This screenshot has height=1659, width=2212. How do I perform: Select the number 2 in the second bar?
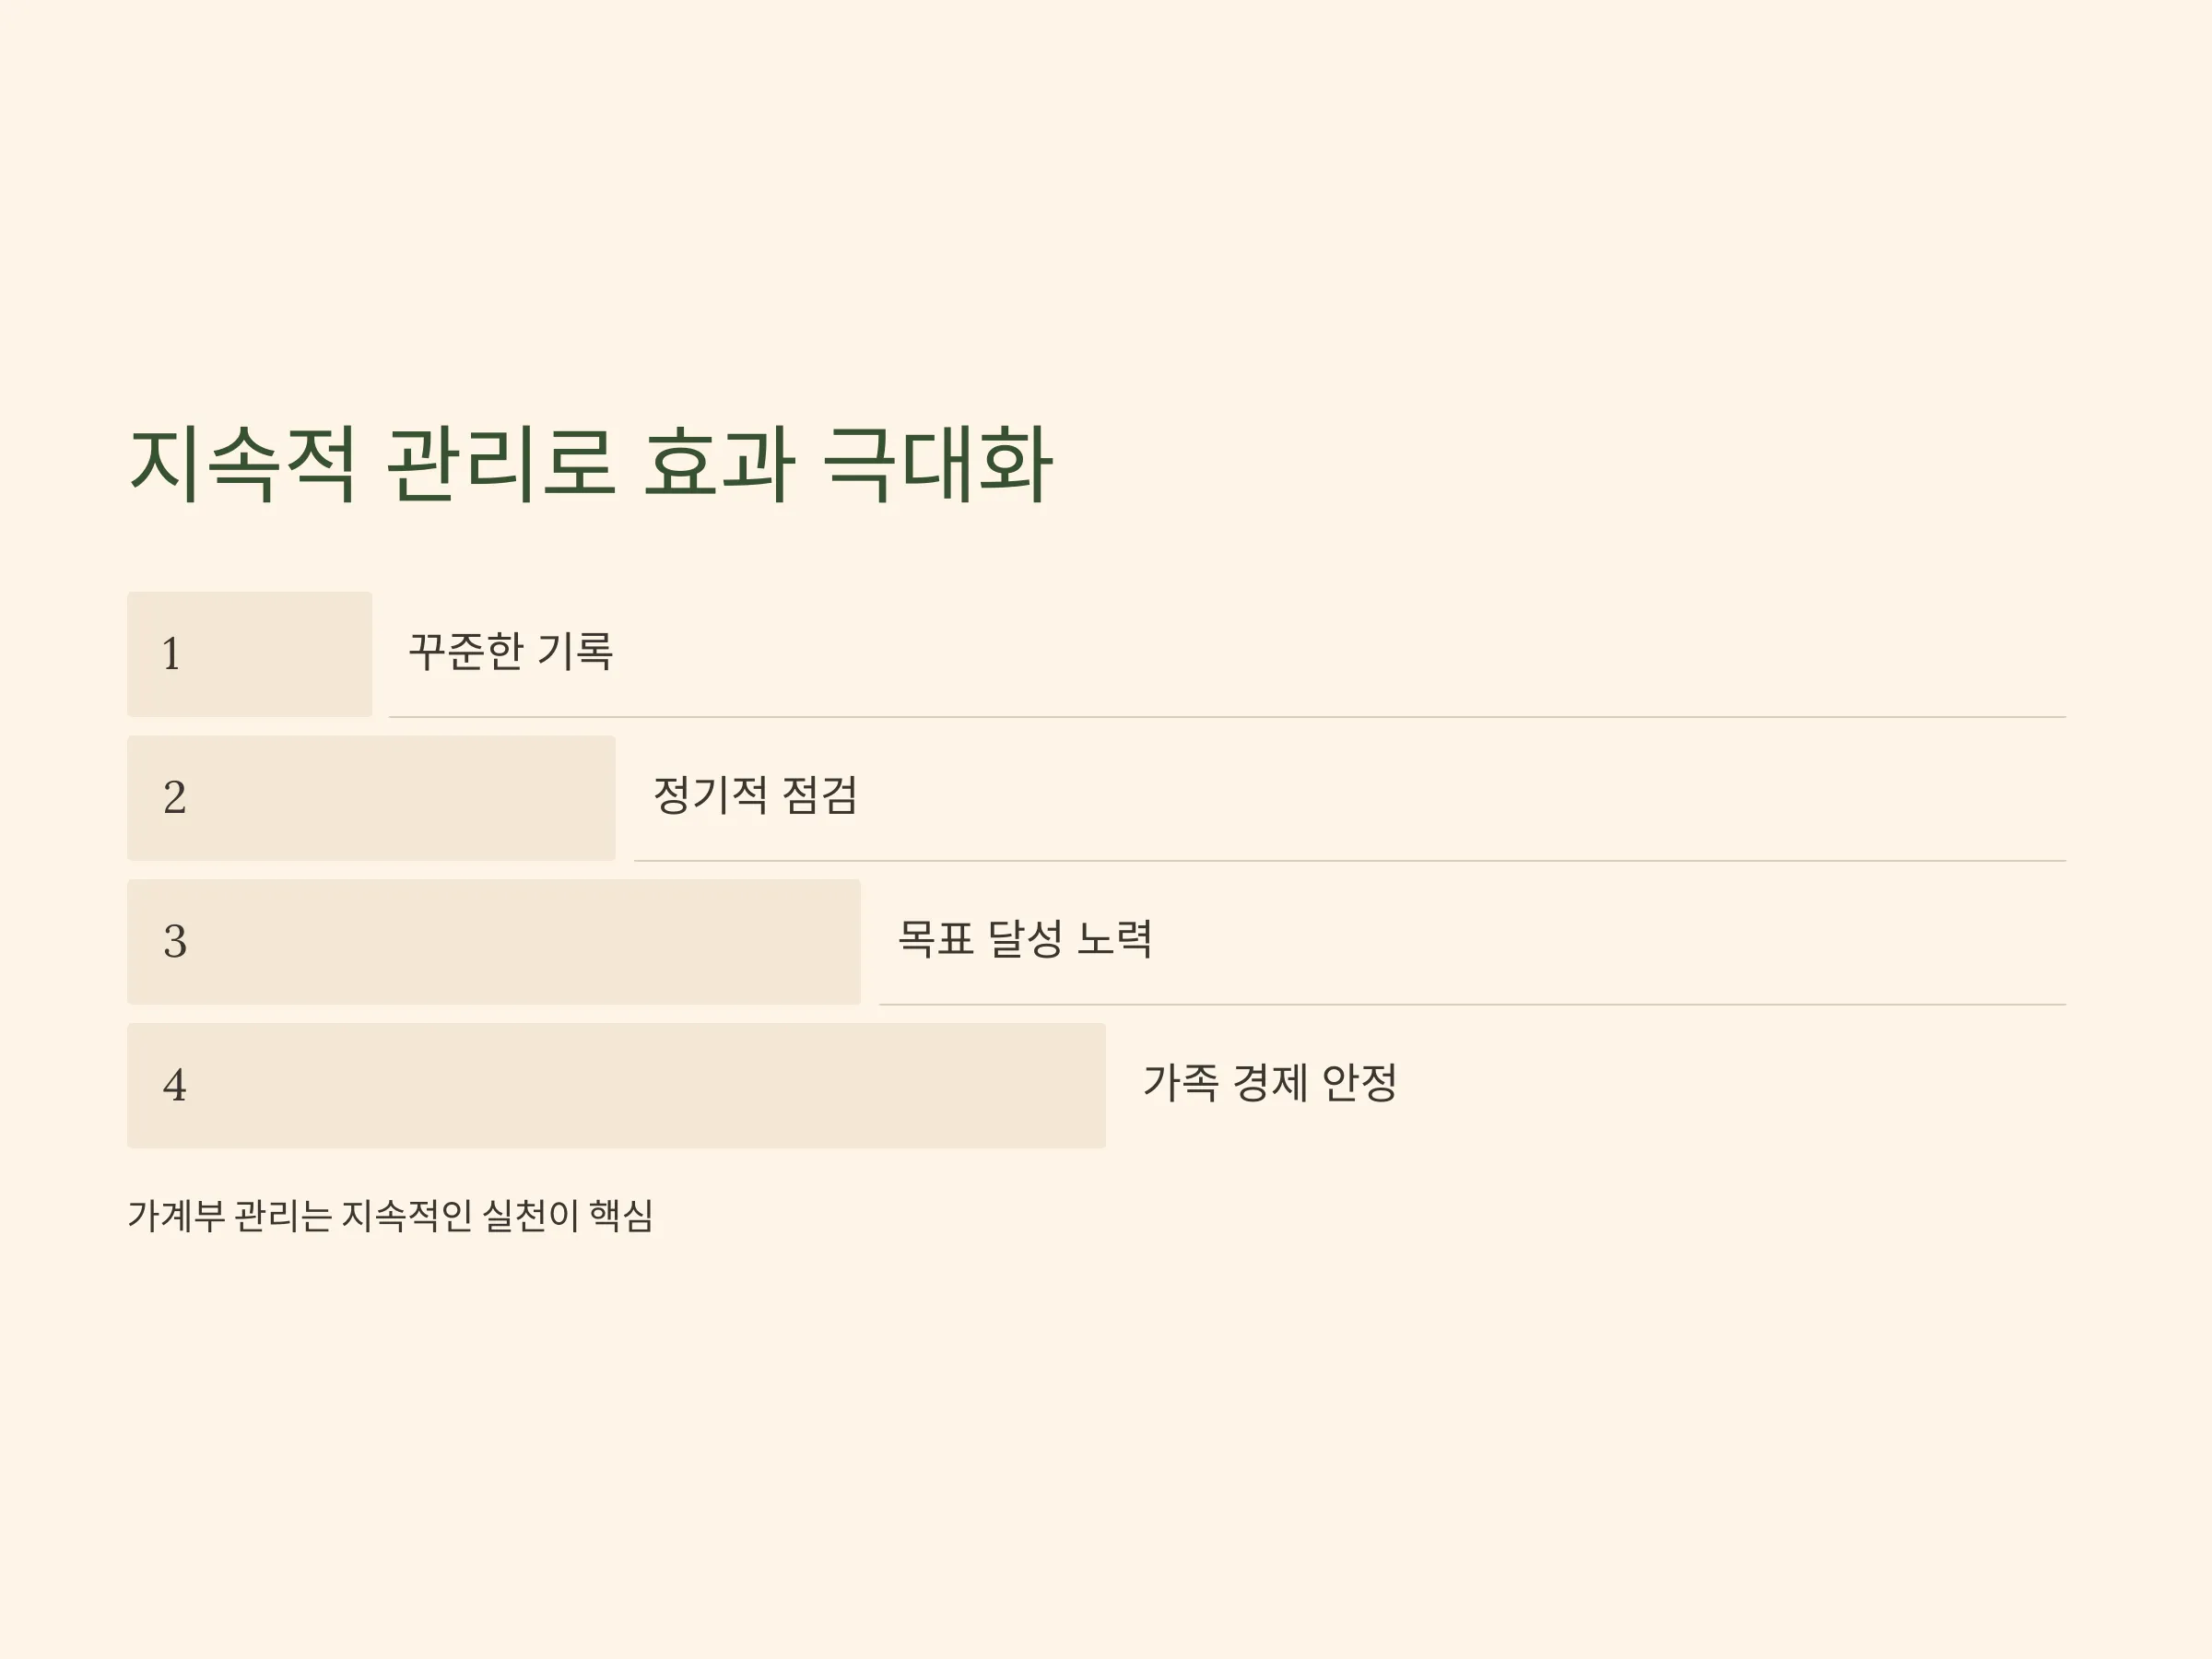[x=174, y=798]
